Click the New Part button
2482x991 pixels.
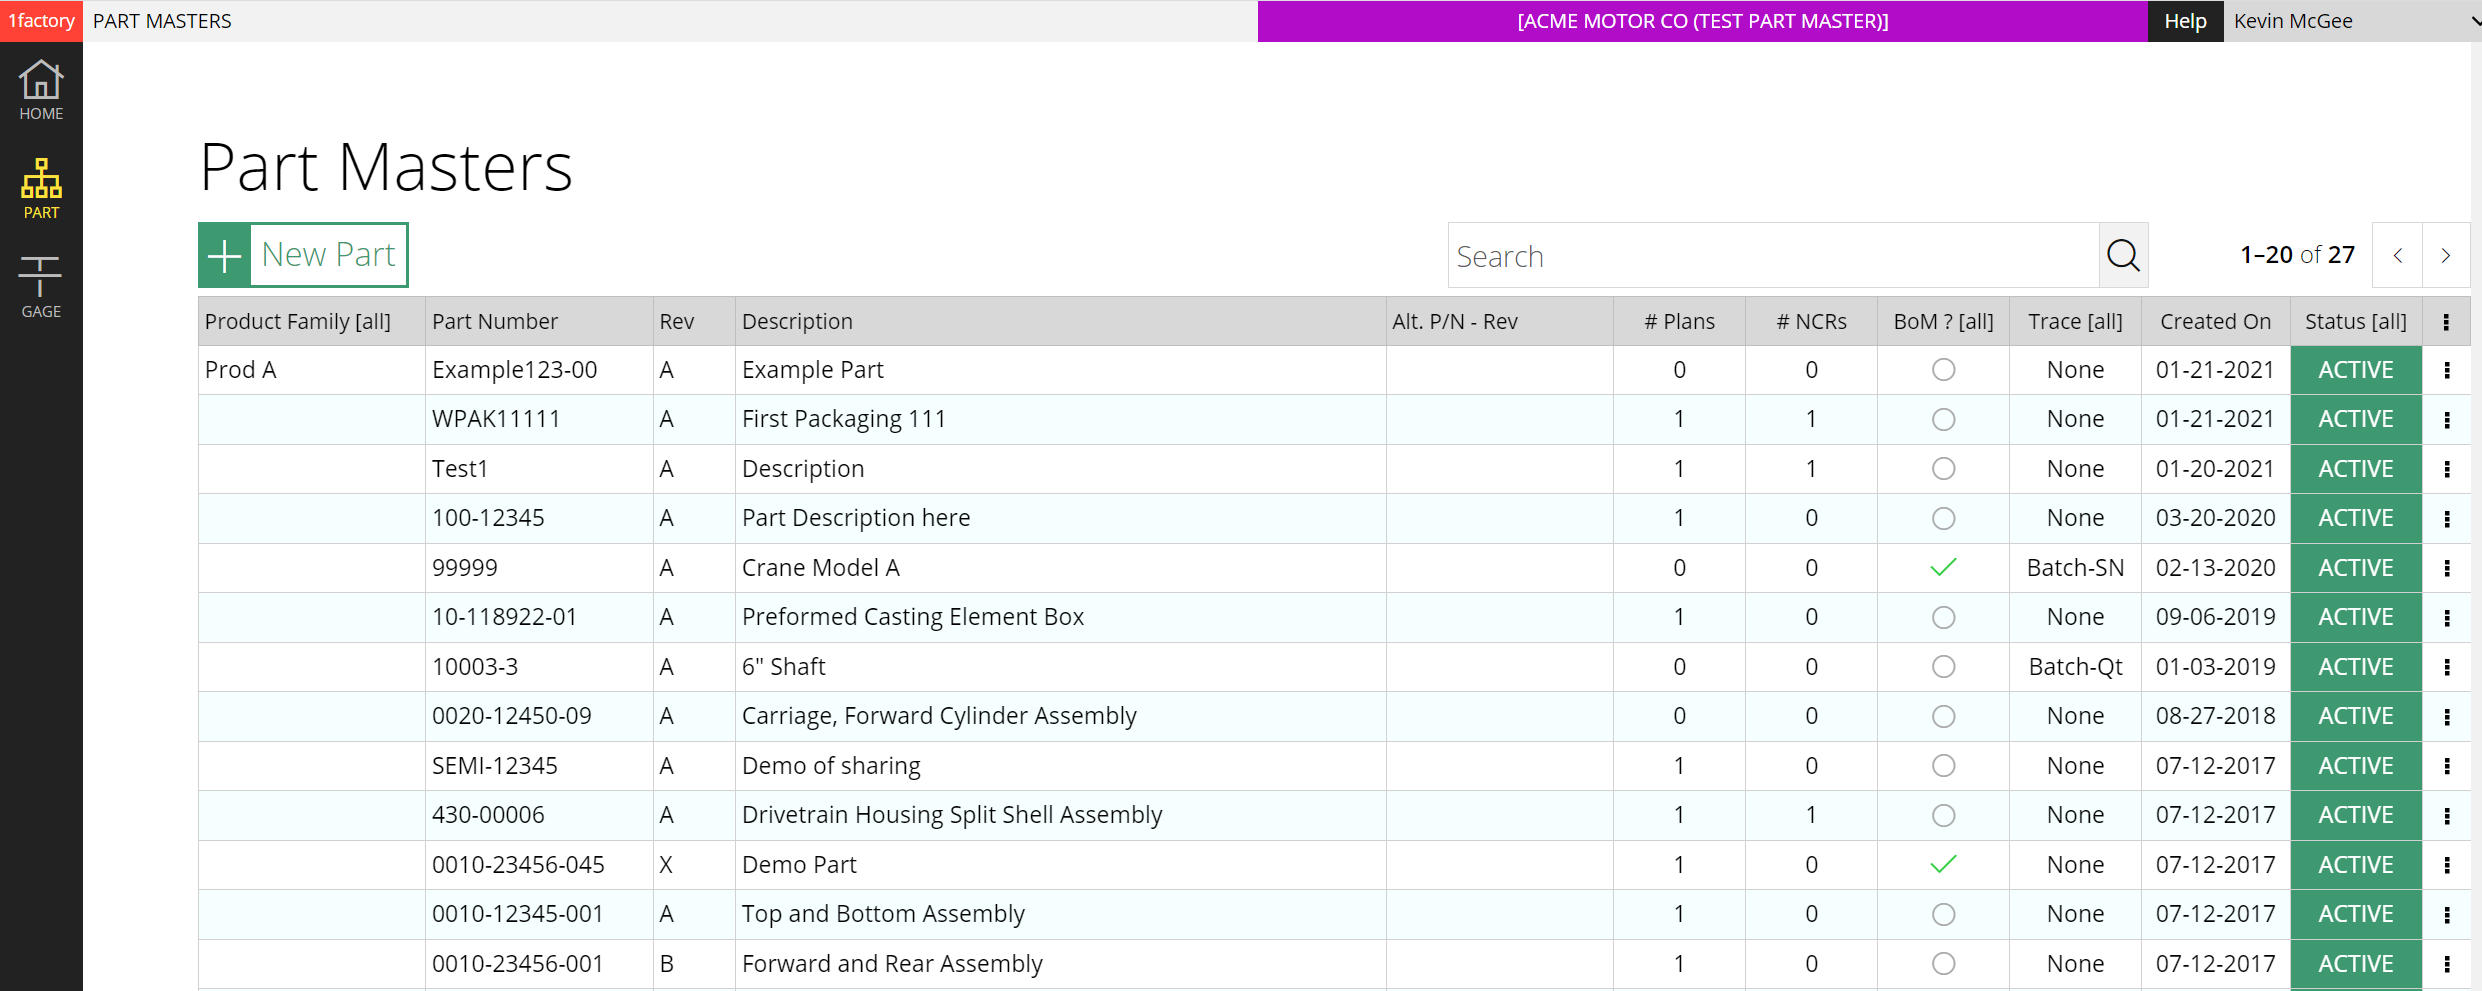304,255
